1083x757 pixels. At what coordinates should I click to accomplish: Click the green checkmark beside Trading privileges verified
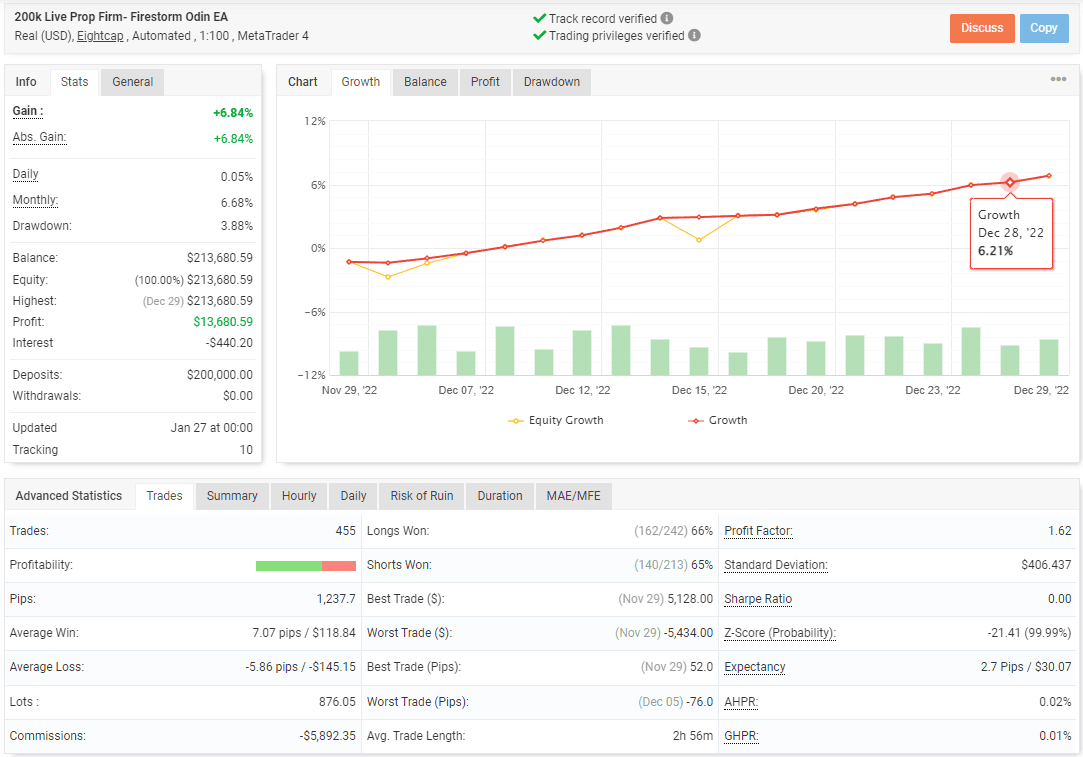[x=540, y=34]
